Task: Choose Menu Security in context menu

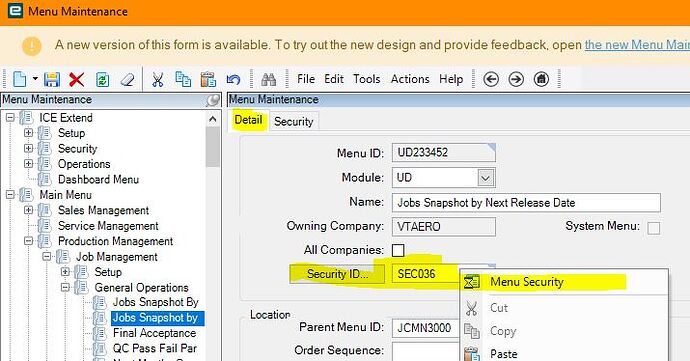Action: pyautogui.click(x=564, y=282)
